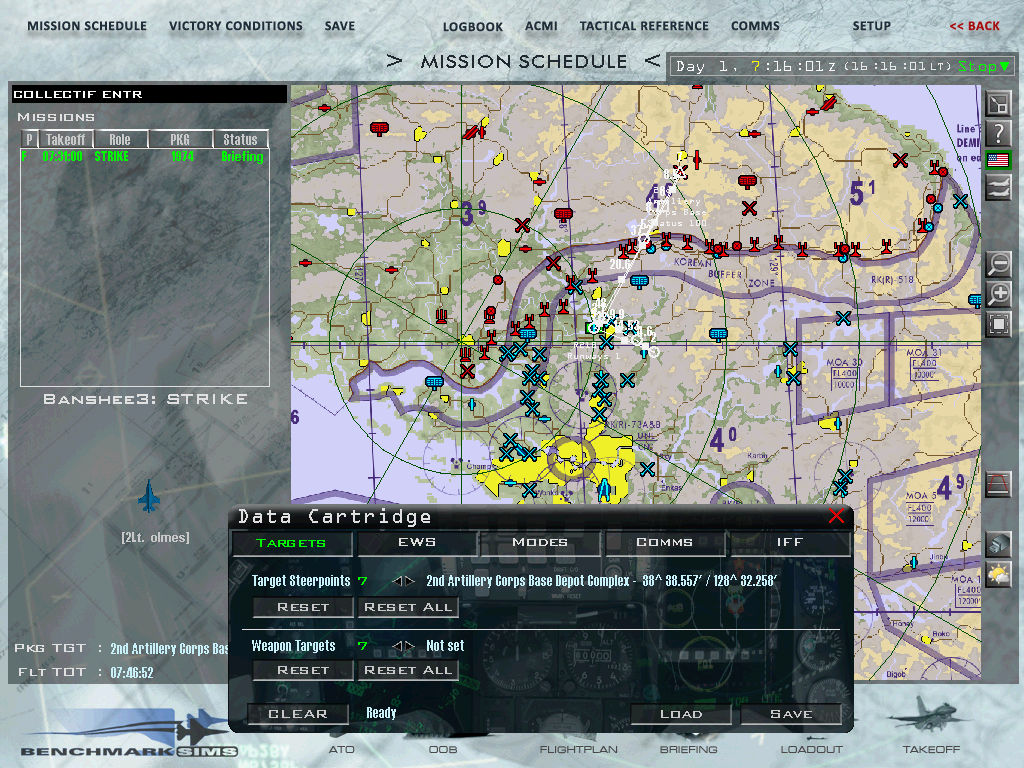Screen dimensions: 1024x768
Task: Click the jet silhouette above Takeoff
Action: click(931, 714)
